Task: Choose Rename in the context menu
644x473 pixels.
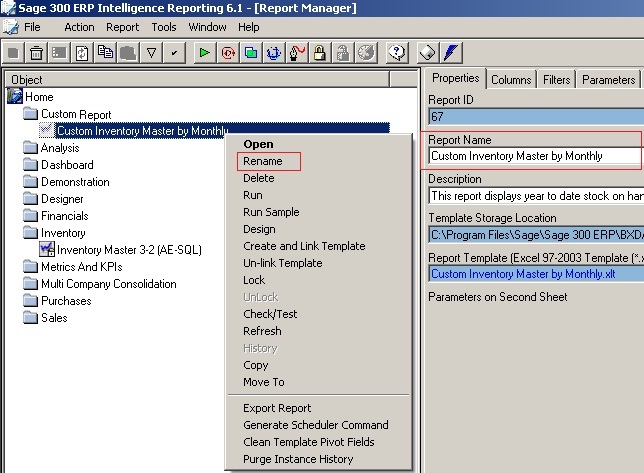Action: pyautogui.click(x=262, y=161)
